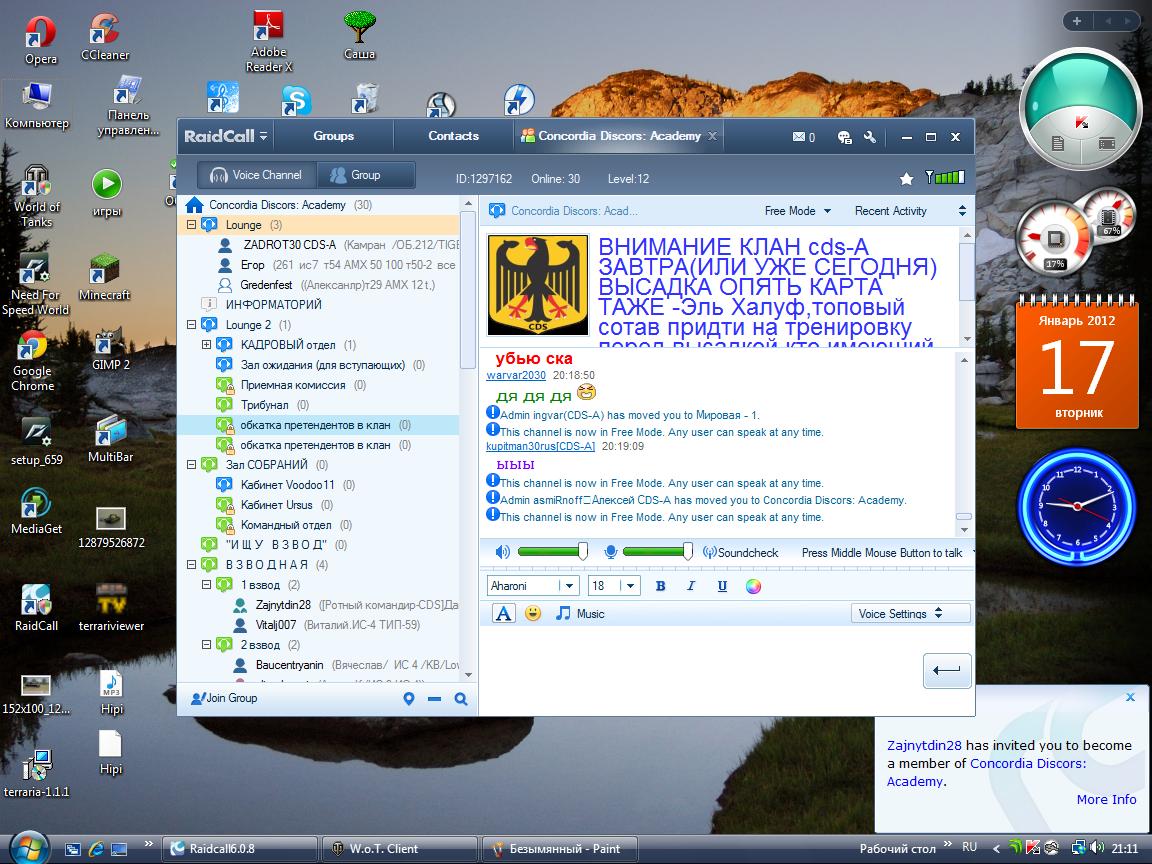Collapse the 2 взвод sub-channel
This screenshot has width=1152, height=864.
(206, 644)
